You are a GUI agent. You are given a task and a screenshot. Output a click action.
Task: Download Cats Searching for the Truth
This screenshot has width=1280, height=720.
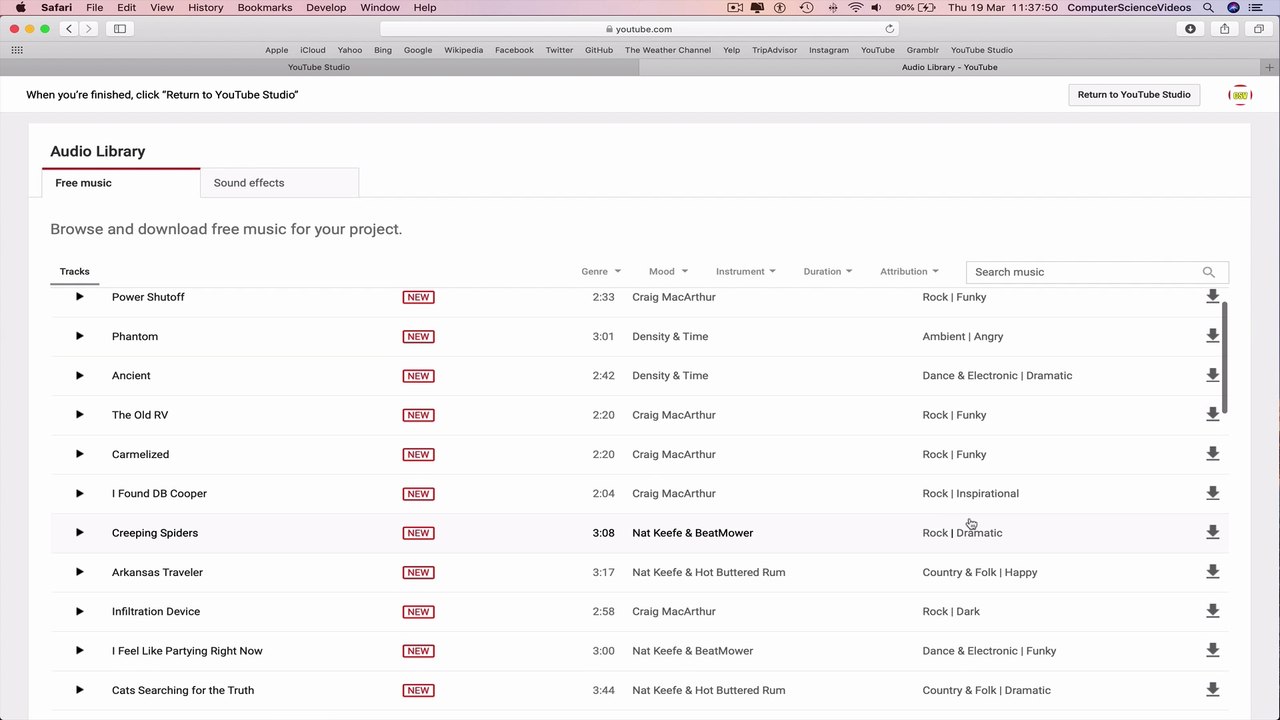[1212, 690]
